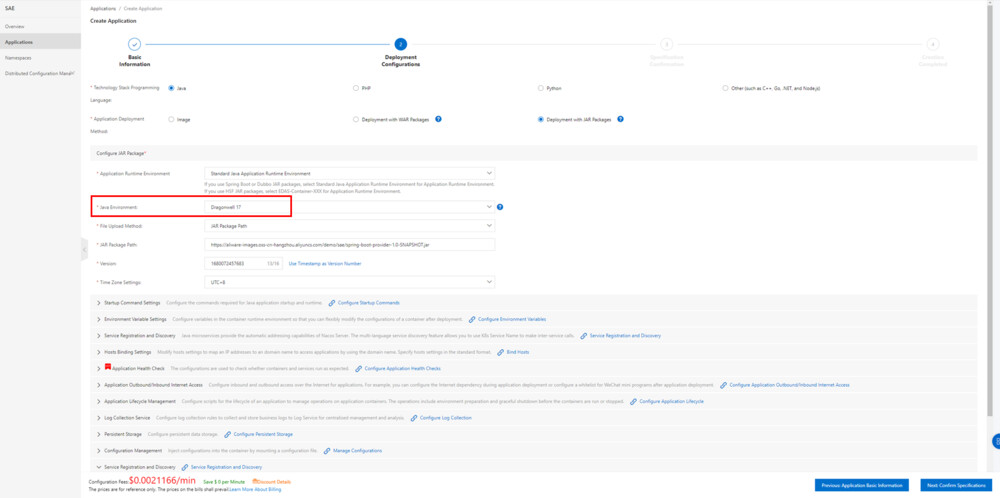Click the step 3 Specification Confirmation circle

[x=666, y=44]
